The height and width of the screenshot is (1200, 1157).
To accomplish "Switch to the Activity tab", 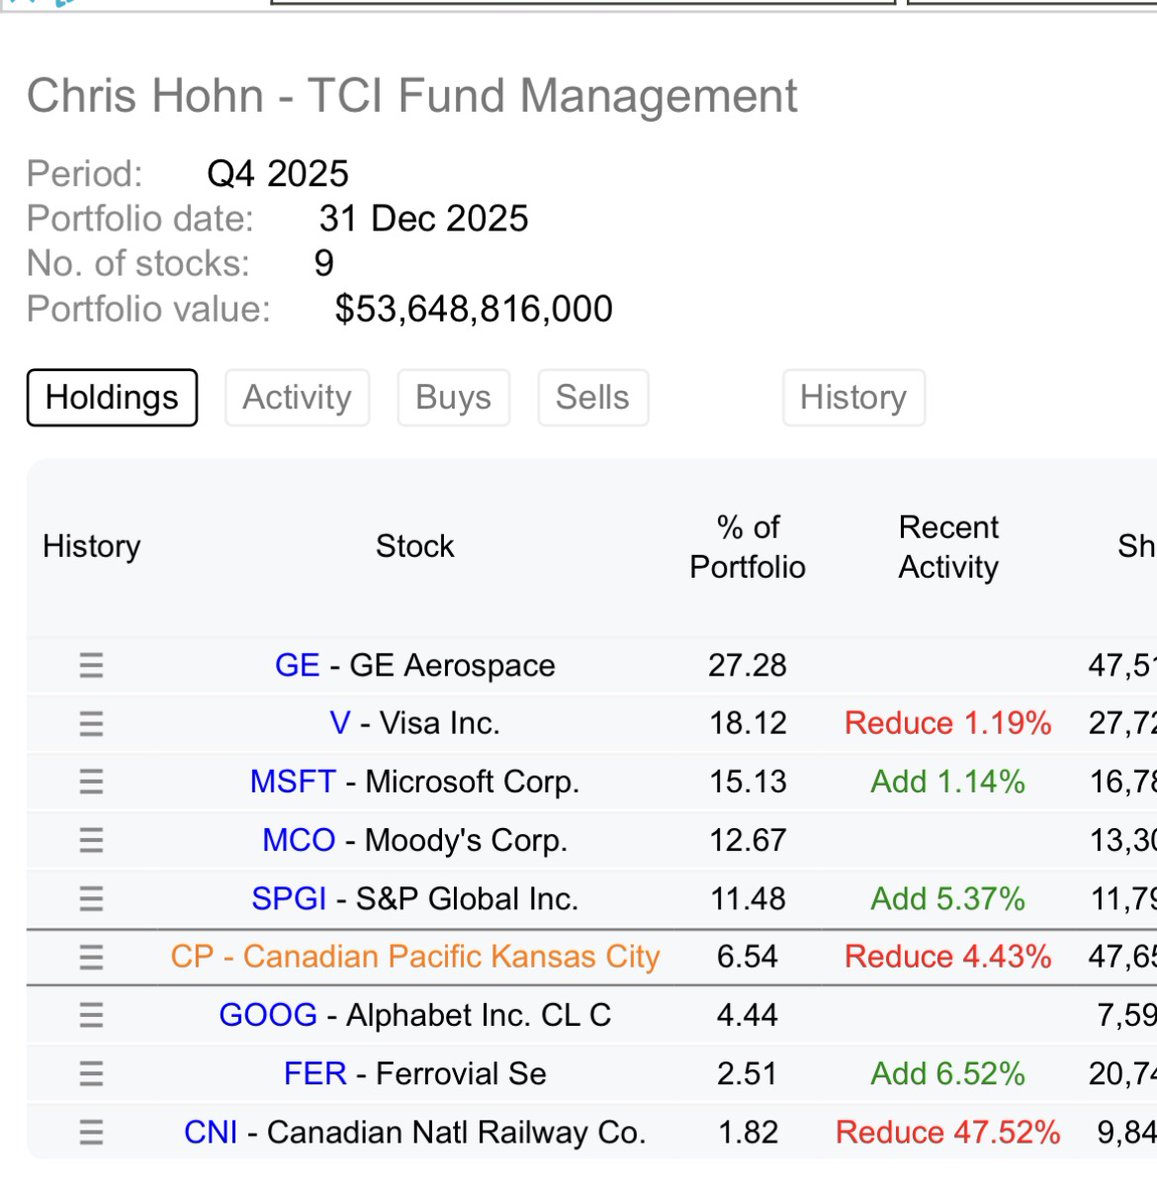I will 297,397.
